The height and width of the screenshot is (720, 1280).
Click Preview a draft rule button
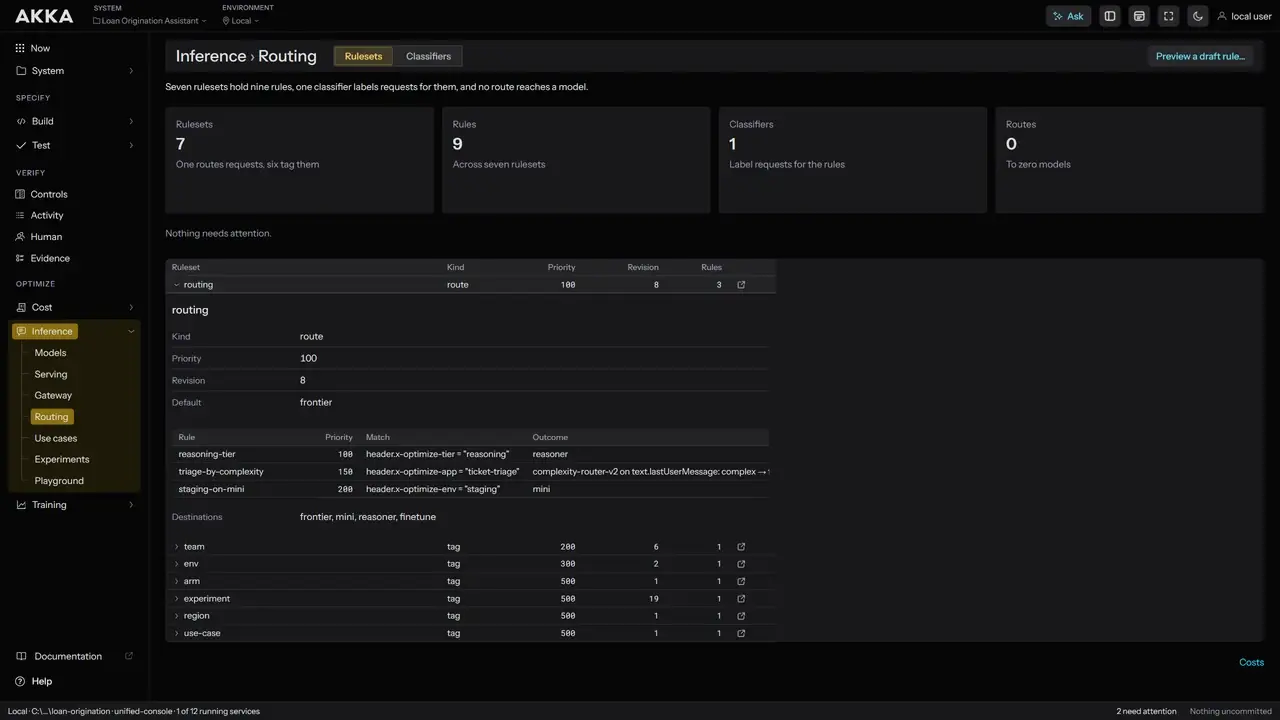click(1200, 56)
